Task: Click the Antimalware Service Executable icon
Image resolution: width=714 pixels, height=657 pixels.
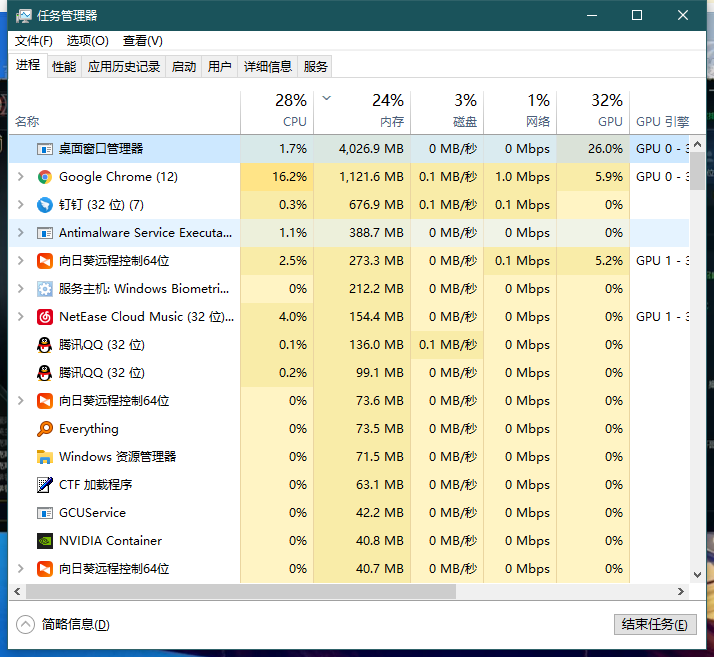Action: tap(45, 233)
